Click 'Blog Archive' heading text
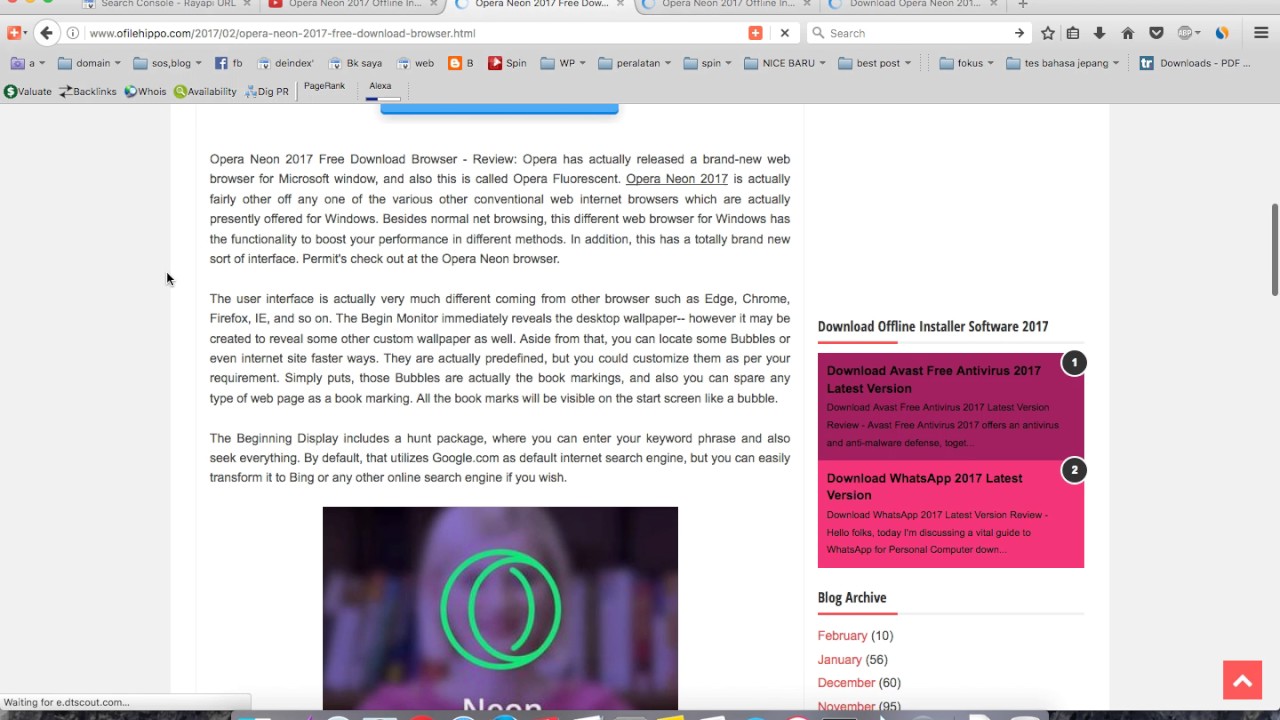The image size is (1280, 720). pos(852,598)
